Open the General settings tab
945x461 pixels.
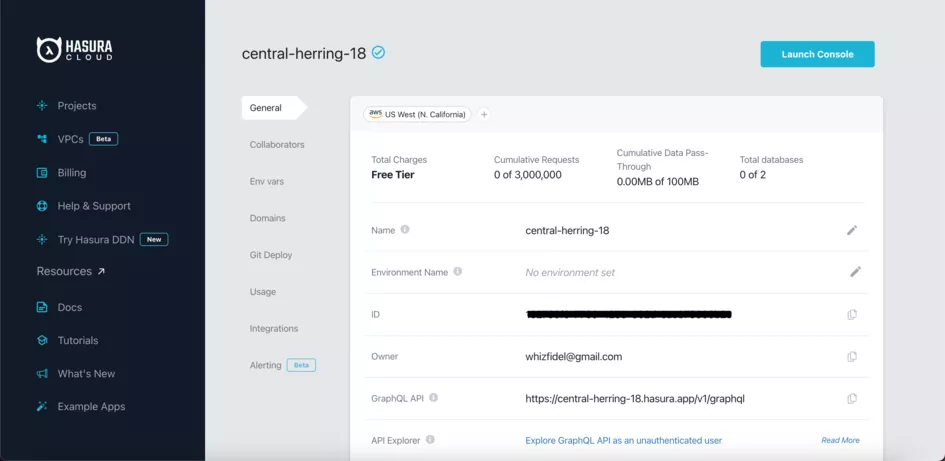274,108
